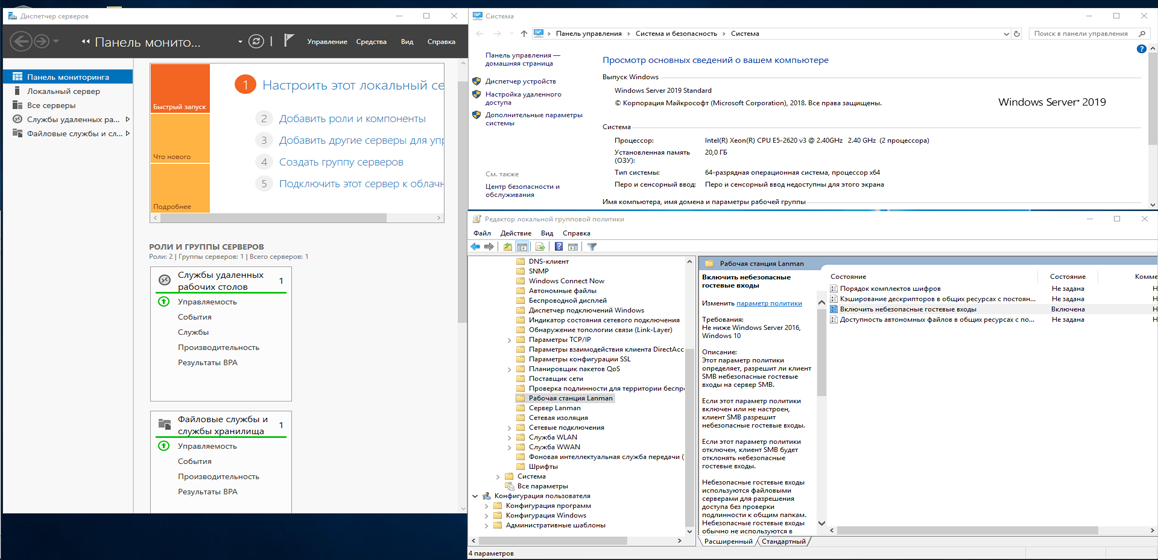This screenshot has height=560, width=1158.
Task: Toggle console tree show/hide icon
Action: pos(522,247)
